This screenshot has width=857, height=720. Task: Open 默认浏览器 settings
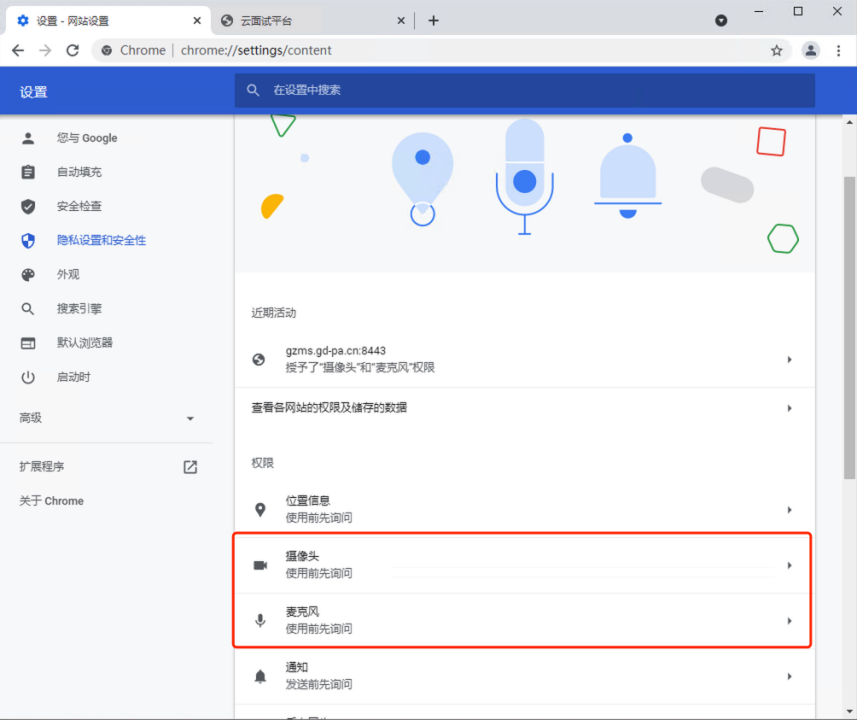point(85,343)
